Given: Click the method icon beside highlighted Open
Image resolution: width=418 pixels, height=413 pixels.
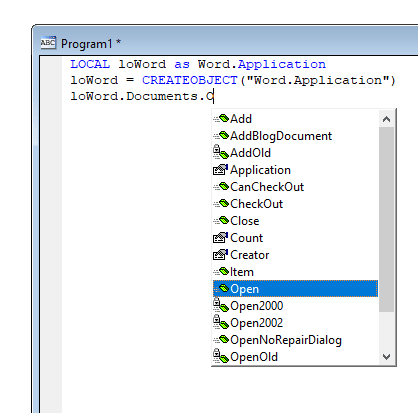Looking at the screenshot, I should [x=221, y=289].
